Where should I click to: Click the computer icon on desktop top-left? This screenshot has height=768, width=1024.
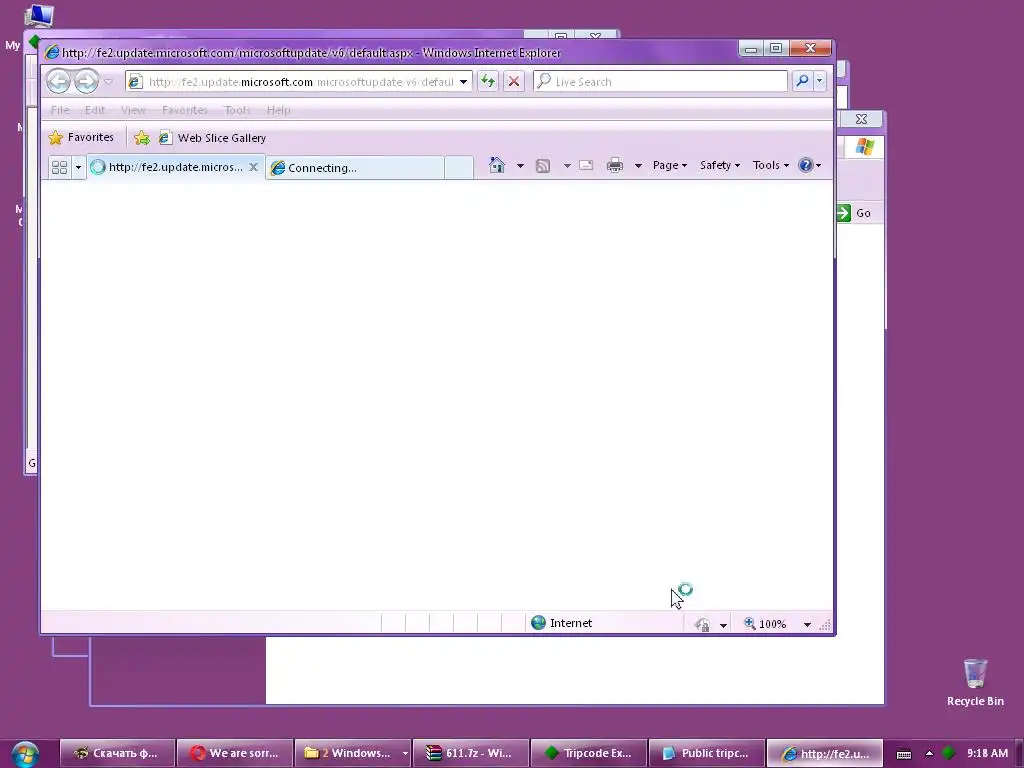[39, 15]
